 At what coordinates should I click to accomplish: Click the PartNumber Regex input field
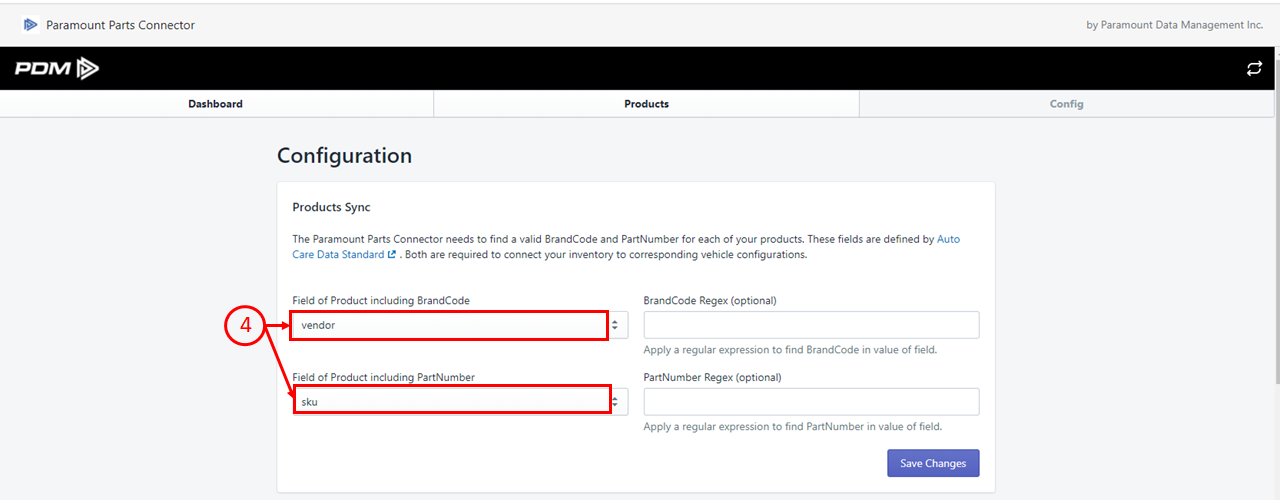pos(811,402)
